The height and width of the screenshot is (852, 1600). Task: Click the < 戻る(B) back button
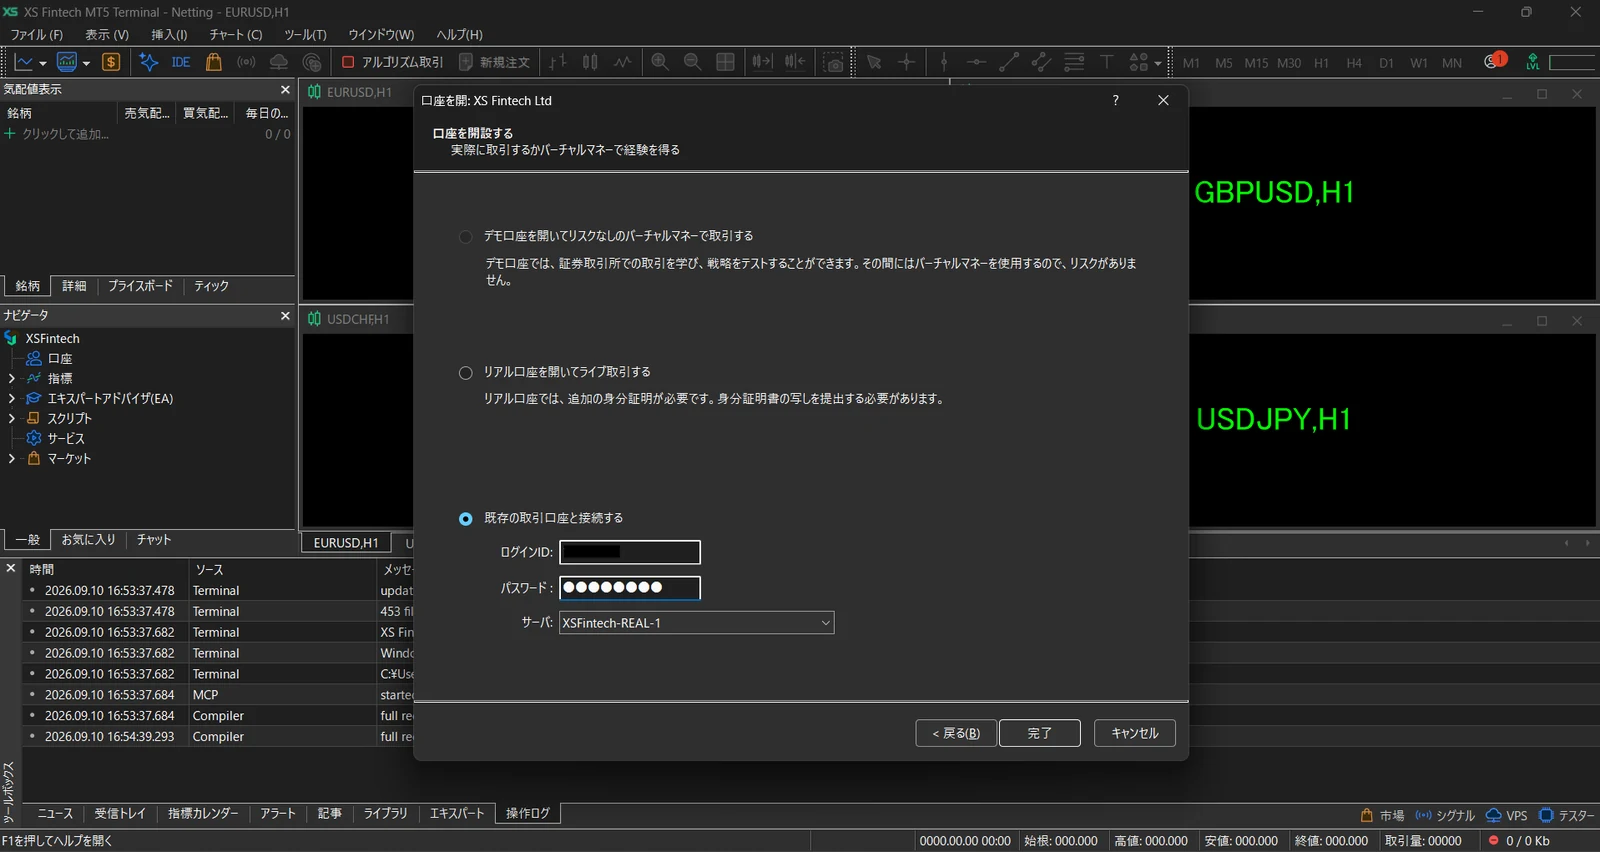tap(956, 733)
